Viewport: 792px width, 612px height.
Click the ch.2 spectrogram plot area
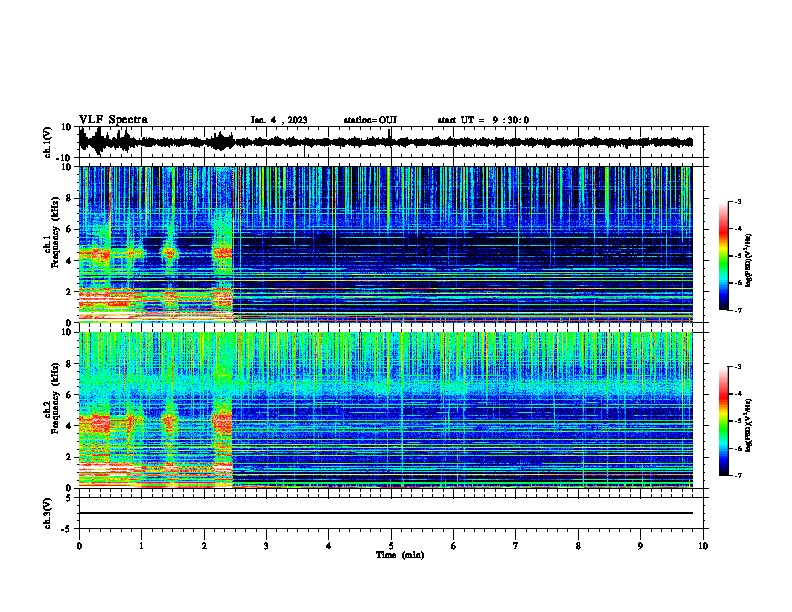[x=386, y=410]
